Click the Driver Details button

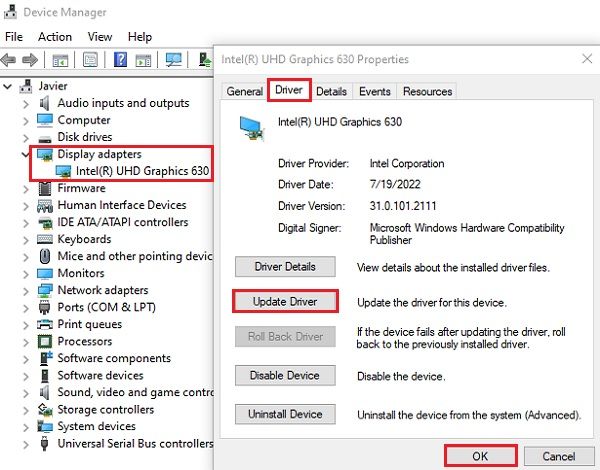pos(285,267)
